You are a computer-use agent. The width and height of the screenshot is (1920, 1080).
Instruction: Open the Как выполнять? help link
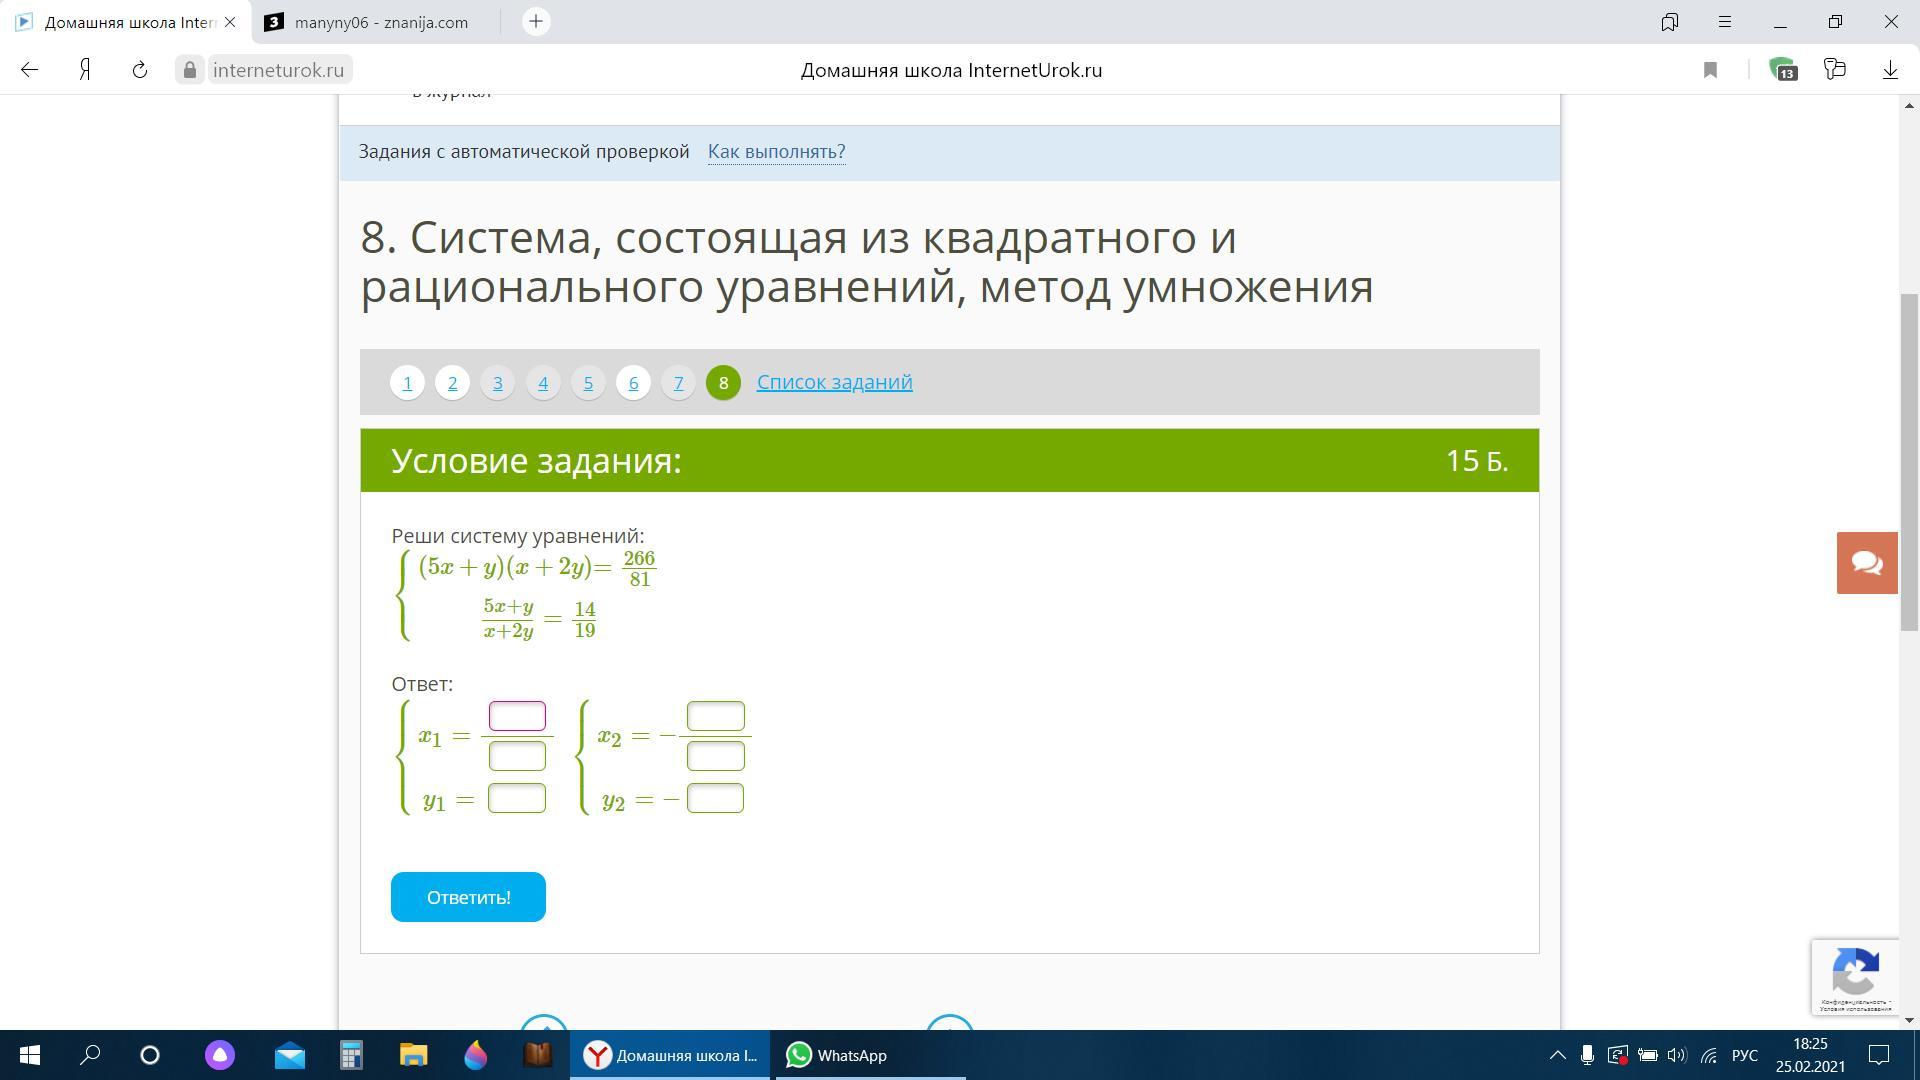click(776, 152)
